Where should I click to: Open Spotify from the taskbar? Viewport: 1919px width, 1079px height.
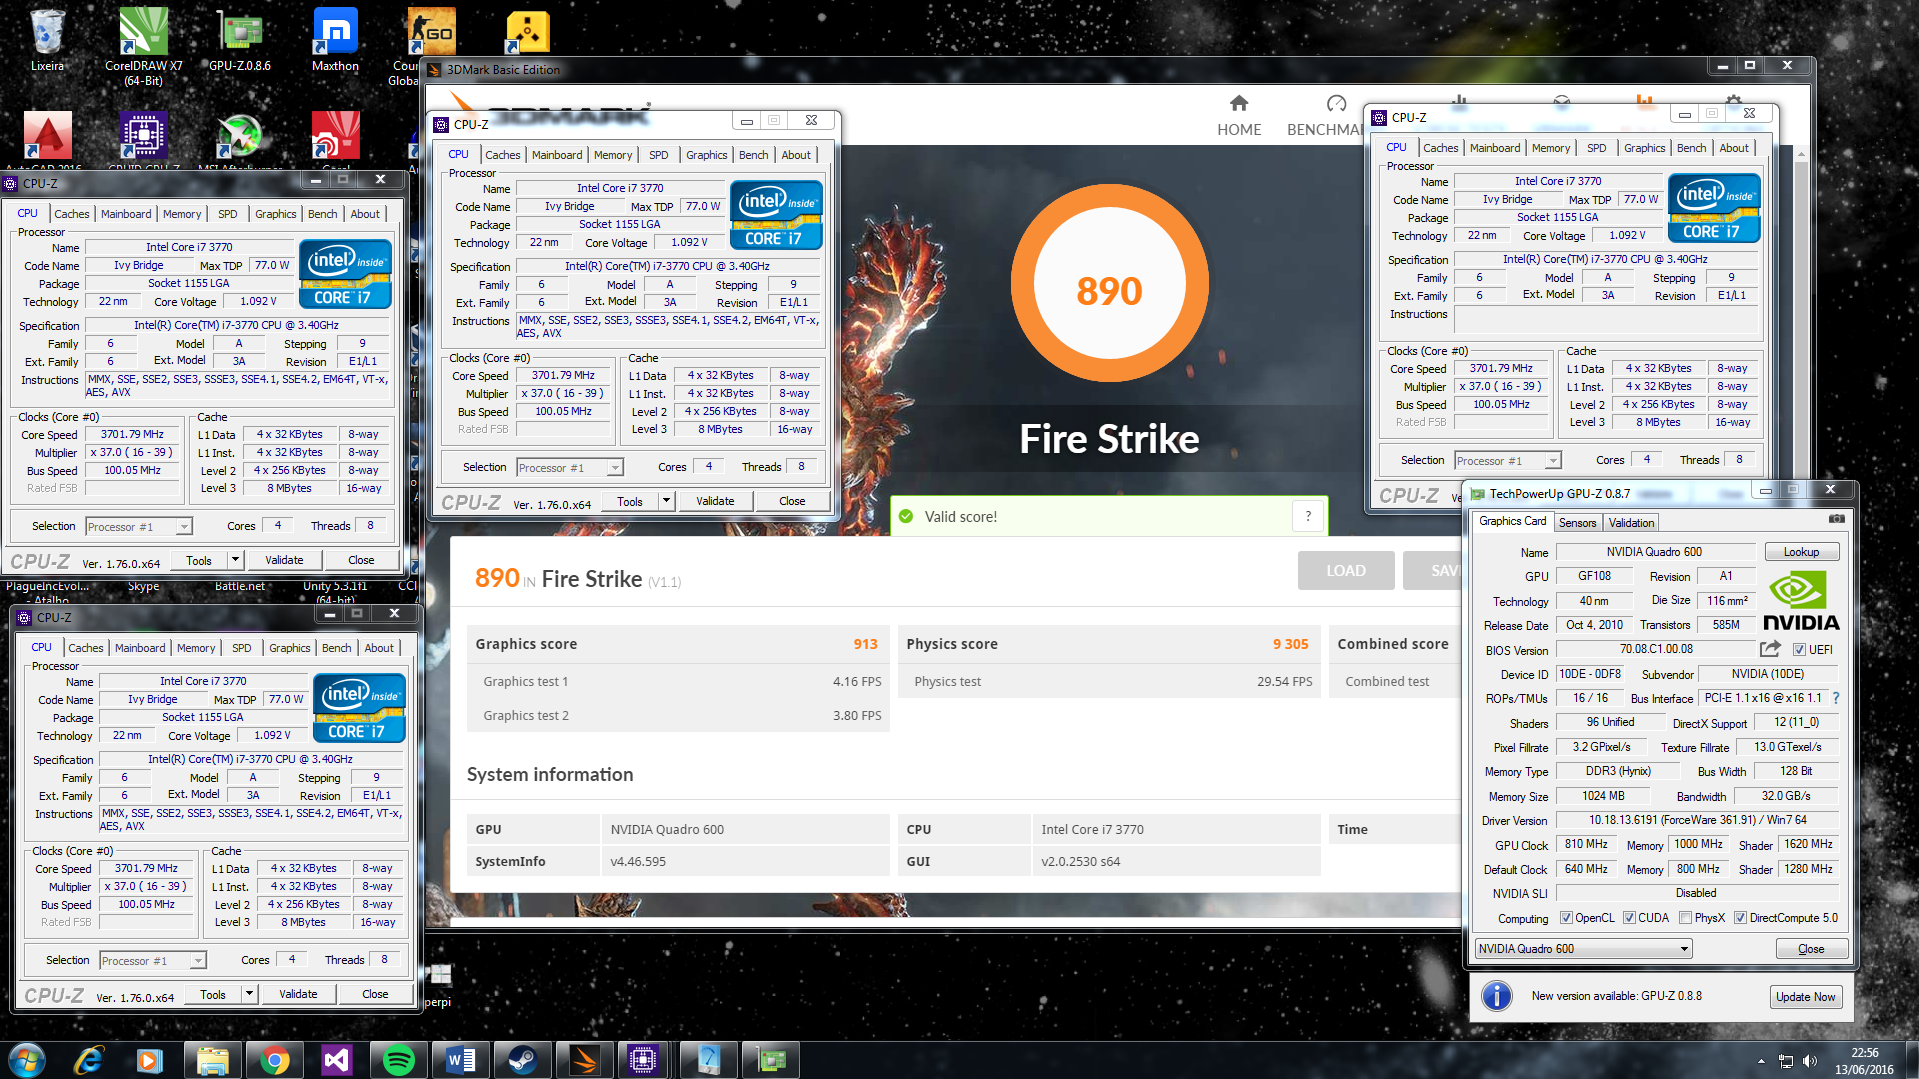398,1060
